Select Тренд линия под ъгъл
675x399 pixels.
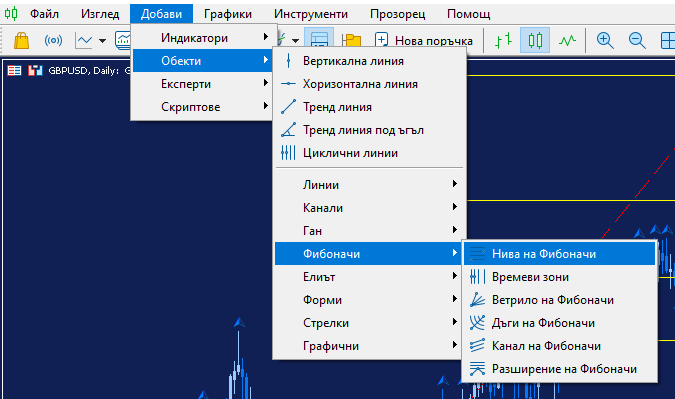coord(369,130)
